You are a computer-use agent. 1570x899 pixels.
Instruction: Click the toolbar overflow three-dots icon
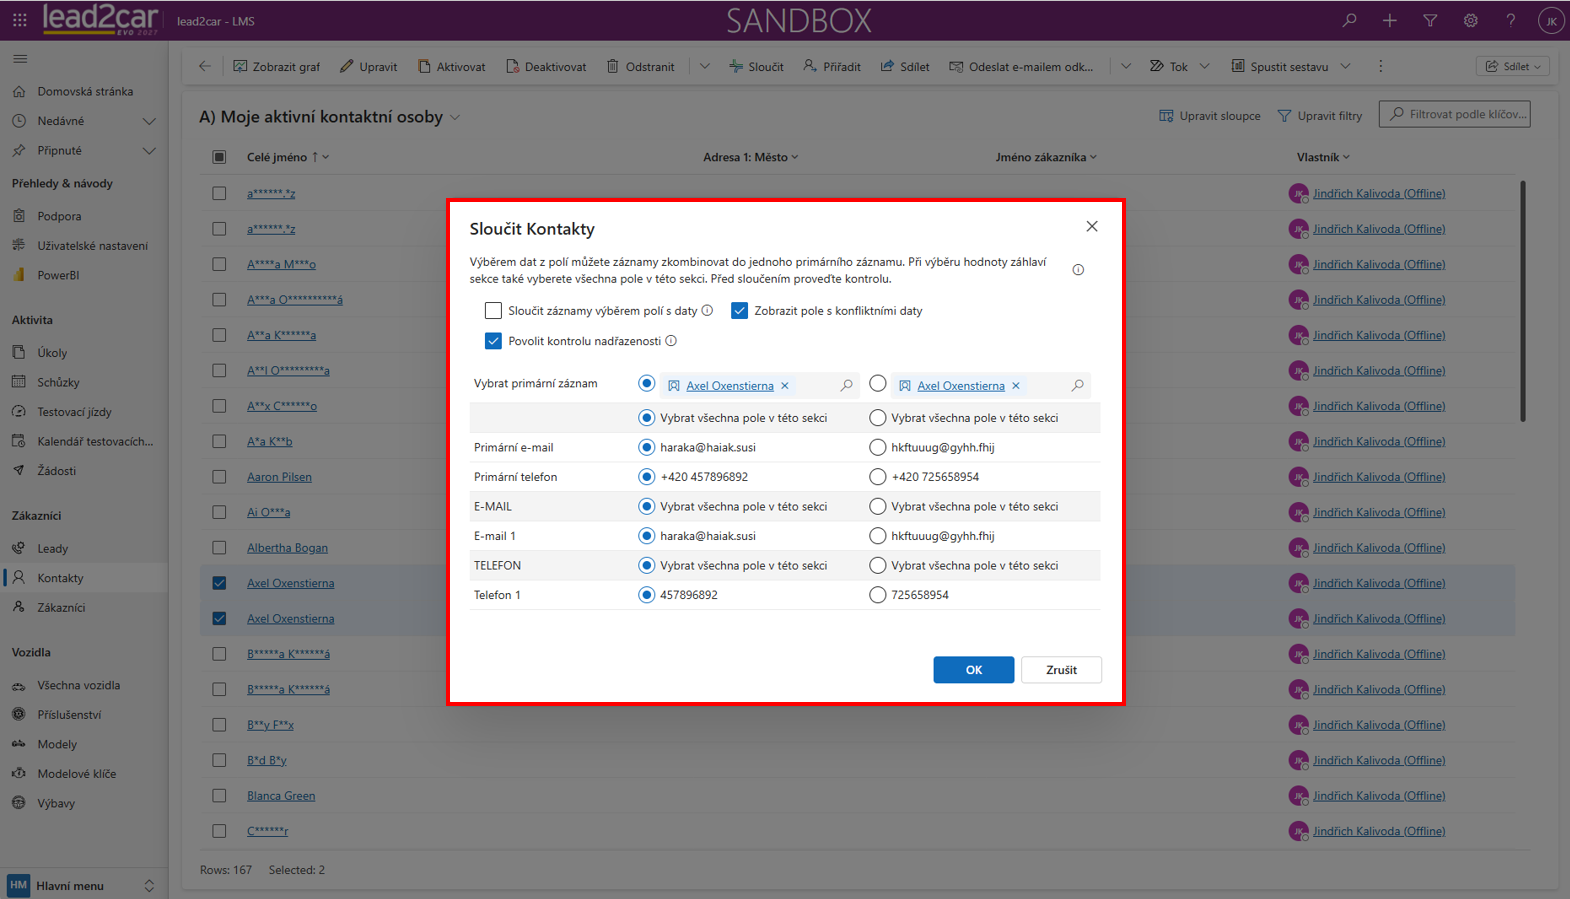pos(1381,66)
